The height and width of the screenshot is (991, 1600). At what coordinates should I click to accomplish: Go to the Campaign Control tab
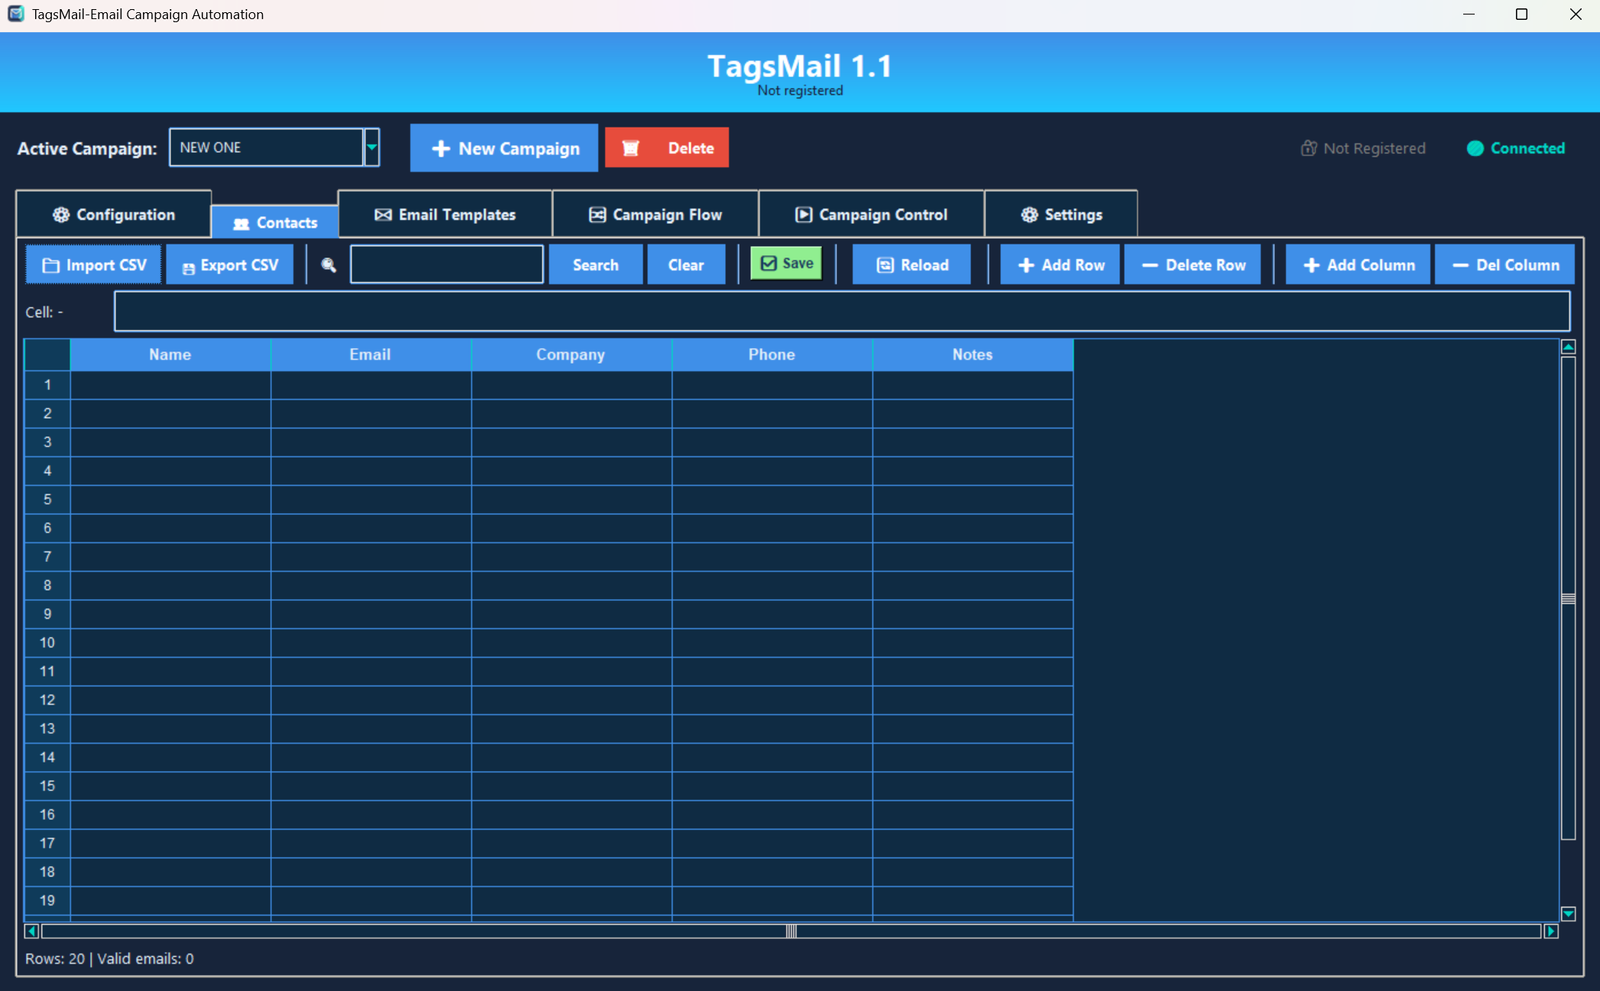pos(871,215)
